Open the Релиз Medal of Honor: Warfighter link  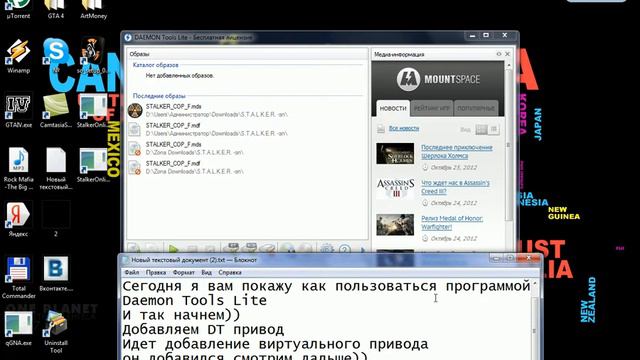pos(452,222)
